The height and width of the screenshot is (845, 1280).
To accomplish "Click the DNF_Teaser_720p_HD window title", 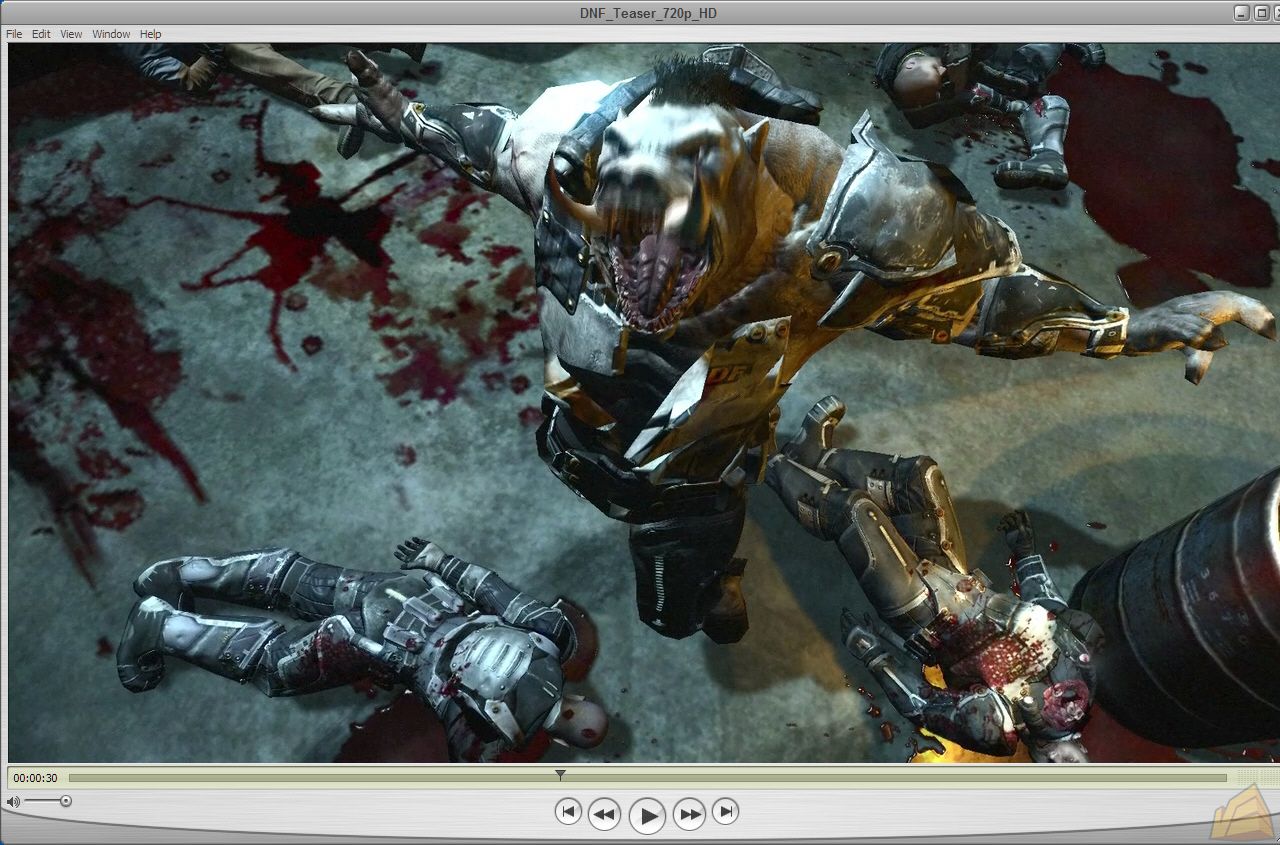I will pos(648,13).
